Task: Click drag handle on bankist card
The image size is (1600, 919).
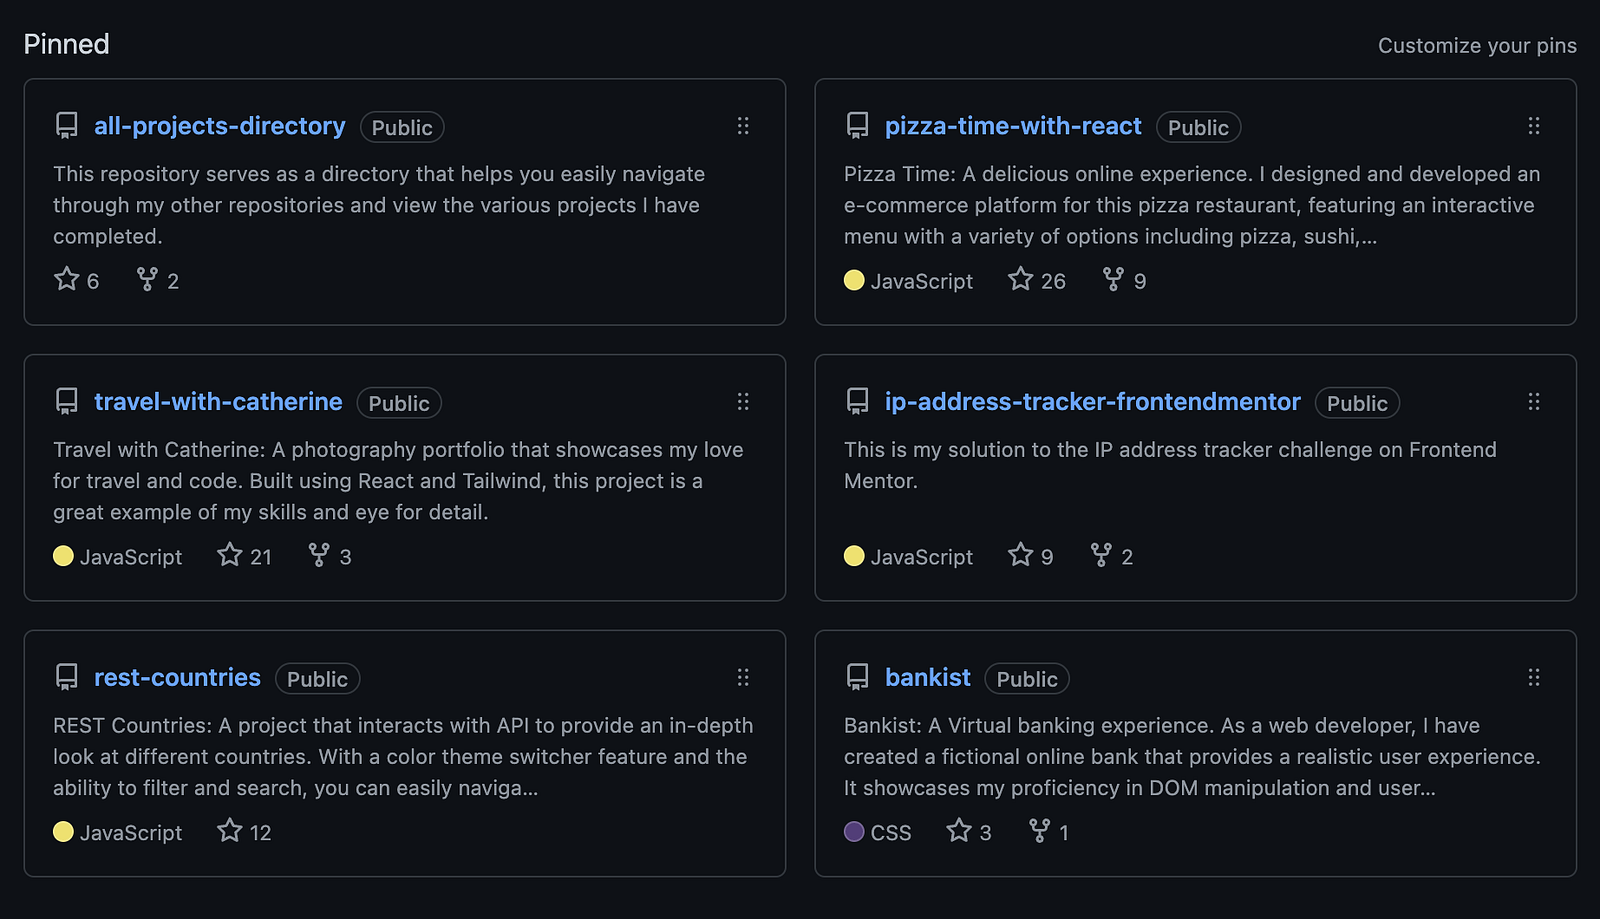Action: [x=1534, y=678]
